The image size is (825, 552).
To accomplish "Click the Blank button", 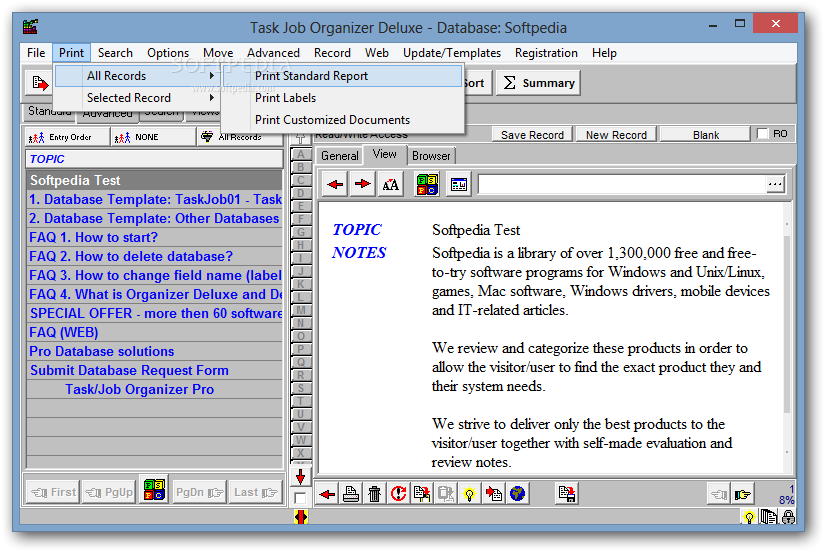I will [706, 135].
